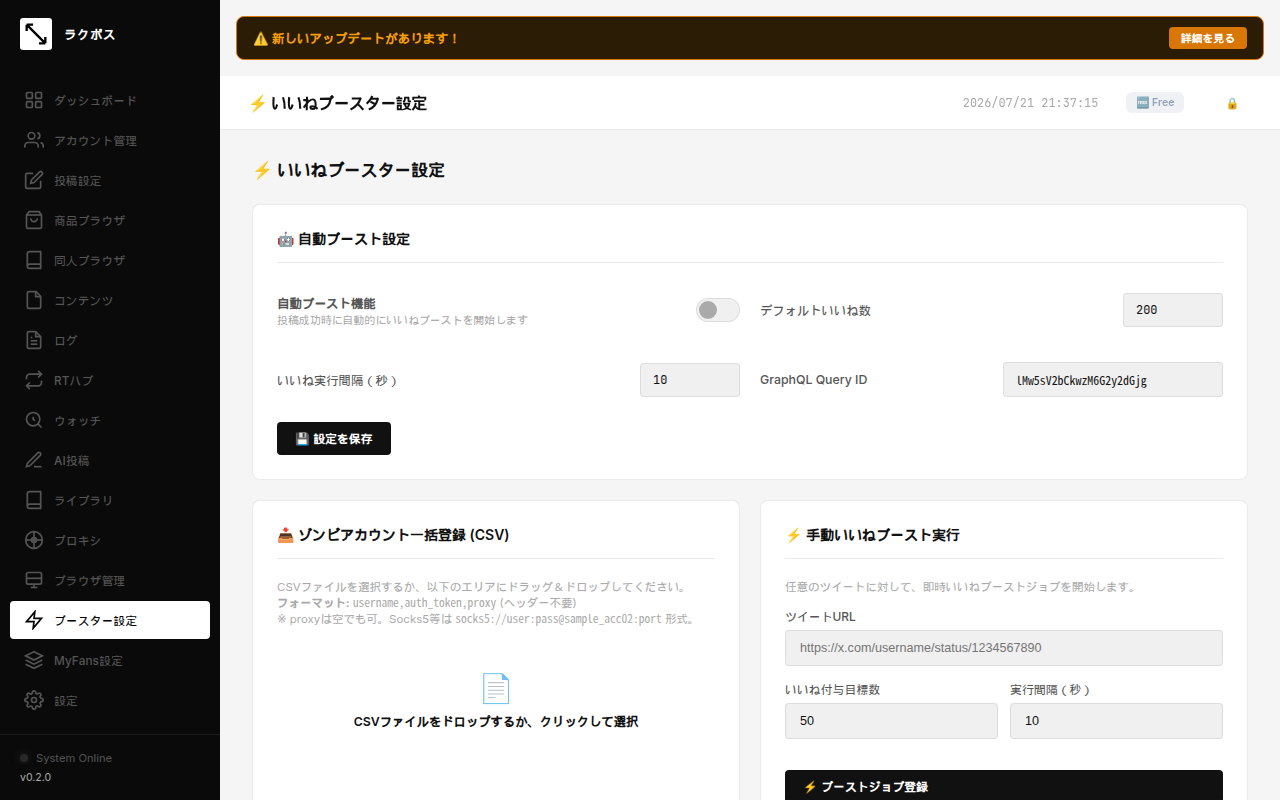Click the いいね付与目標数 field
This screenshot has width=1280, height=800.
[x=891, y=721]
